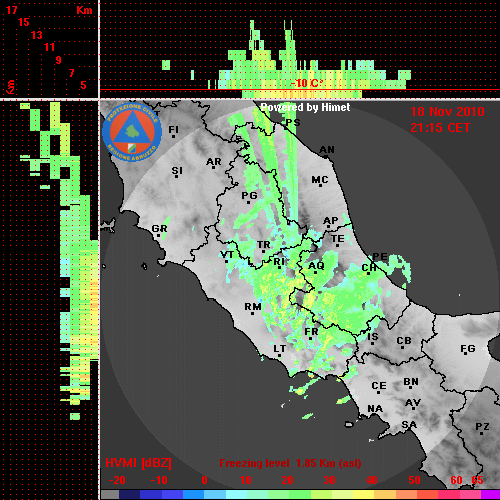This screenshot has height=500, width=500.
Task: Click the '-10 C°' isotherm label
Action: click(x=307, y=83)
